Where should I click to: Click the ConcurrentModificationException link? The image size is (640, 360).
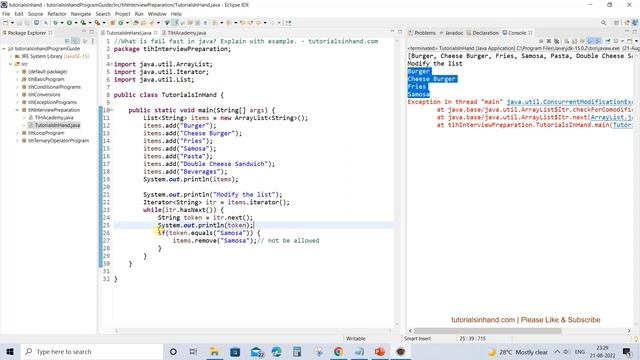[570, 102]
